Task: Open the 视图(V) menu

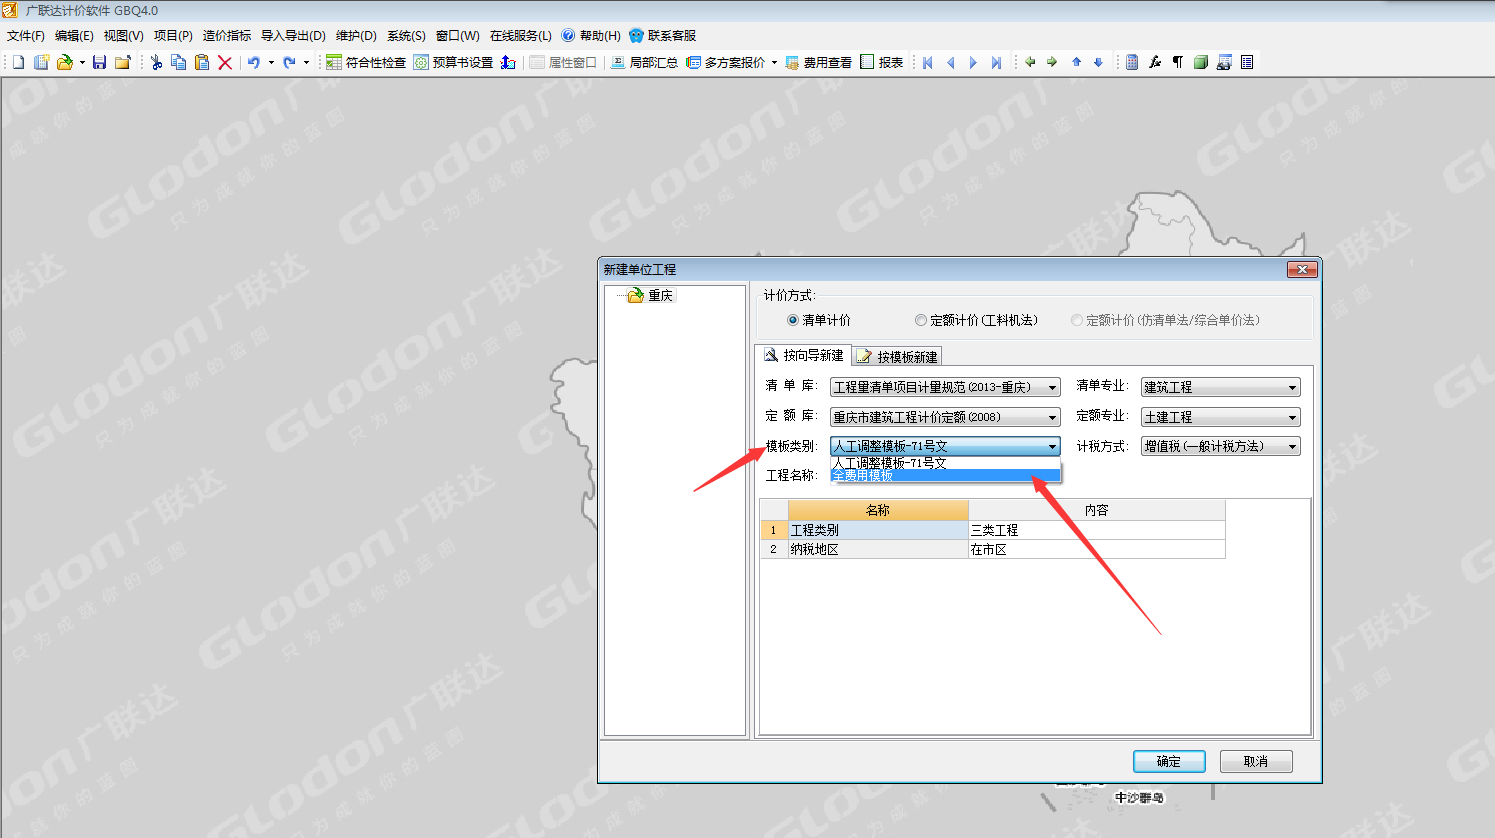Action: [124, 36]
